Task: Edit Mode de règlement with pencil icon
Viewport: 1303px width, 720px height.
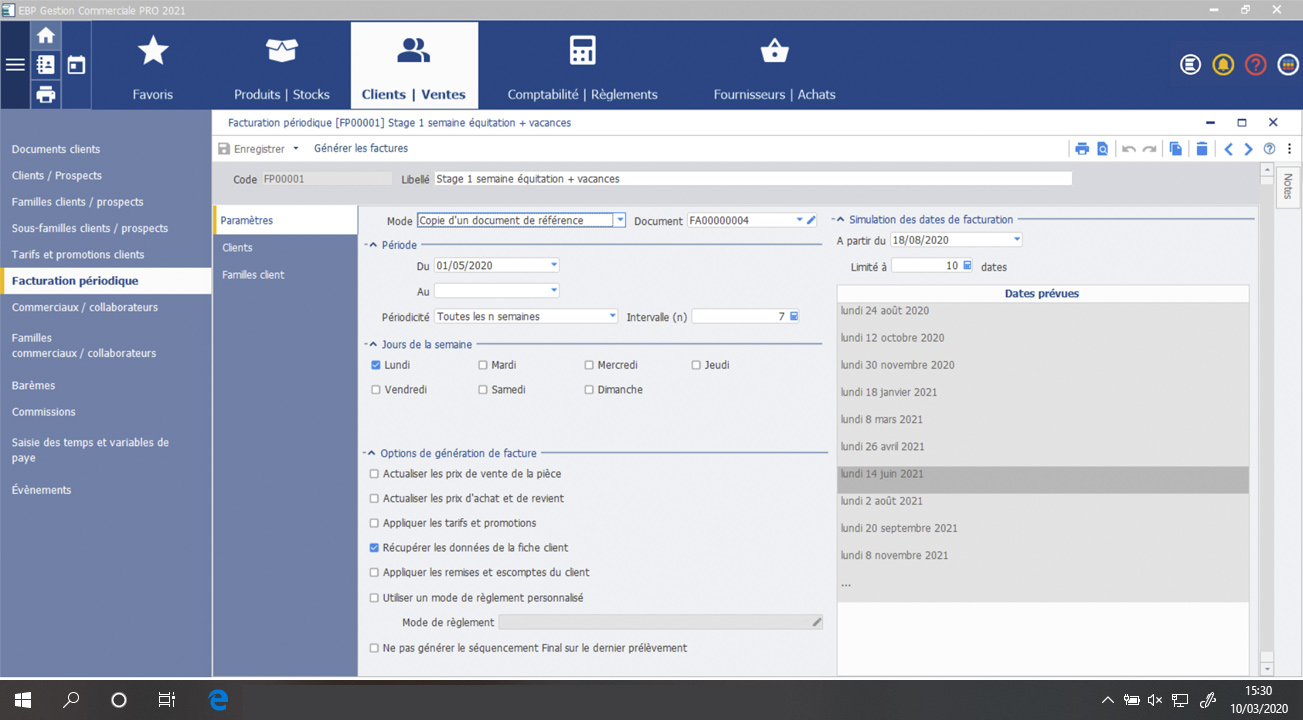Action: click(x=817, y=622)
